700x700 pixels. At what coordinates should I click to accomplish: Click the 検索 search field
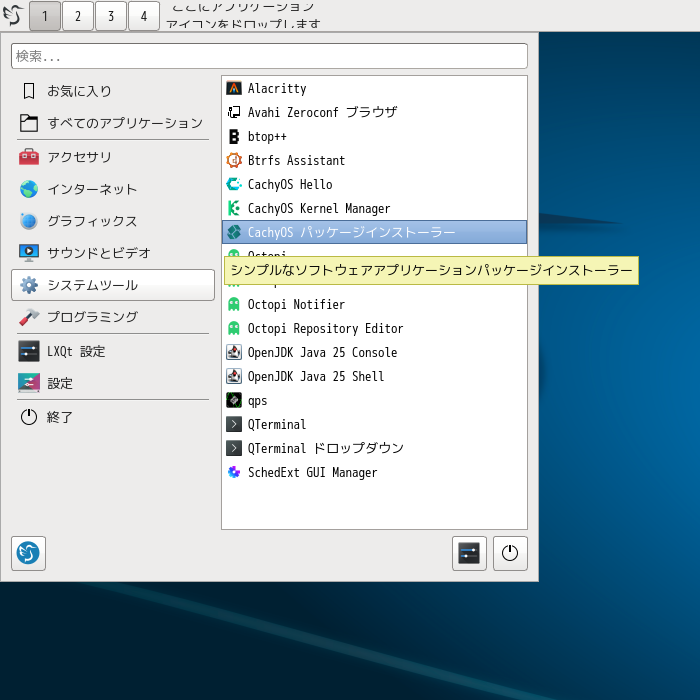269,56
